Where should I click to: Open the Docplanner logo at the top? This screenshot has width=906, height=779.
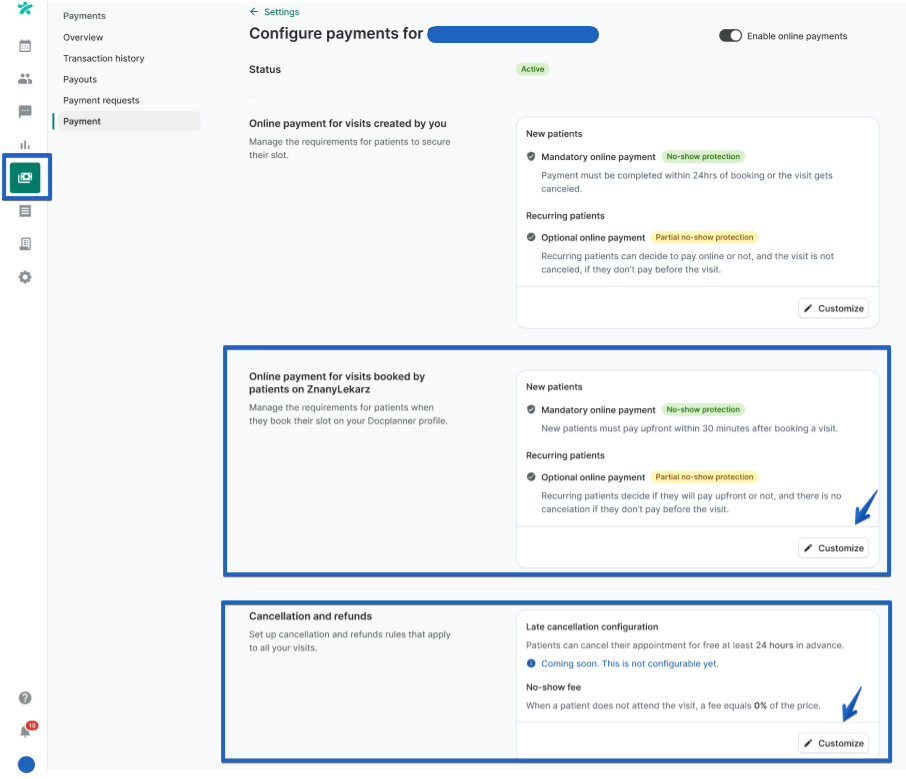tap(25, 9)
